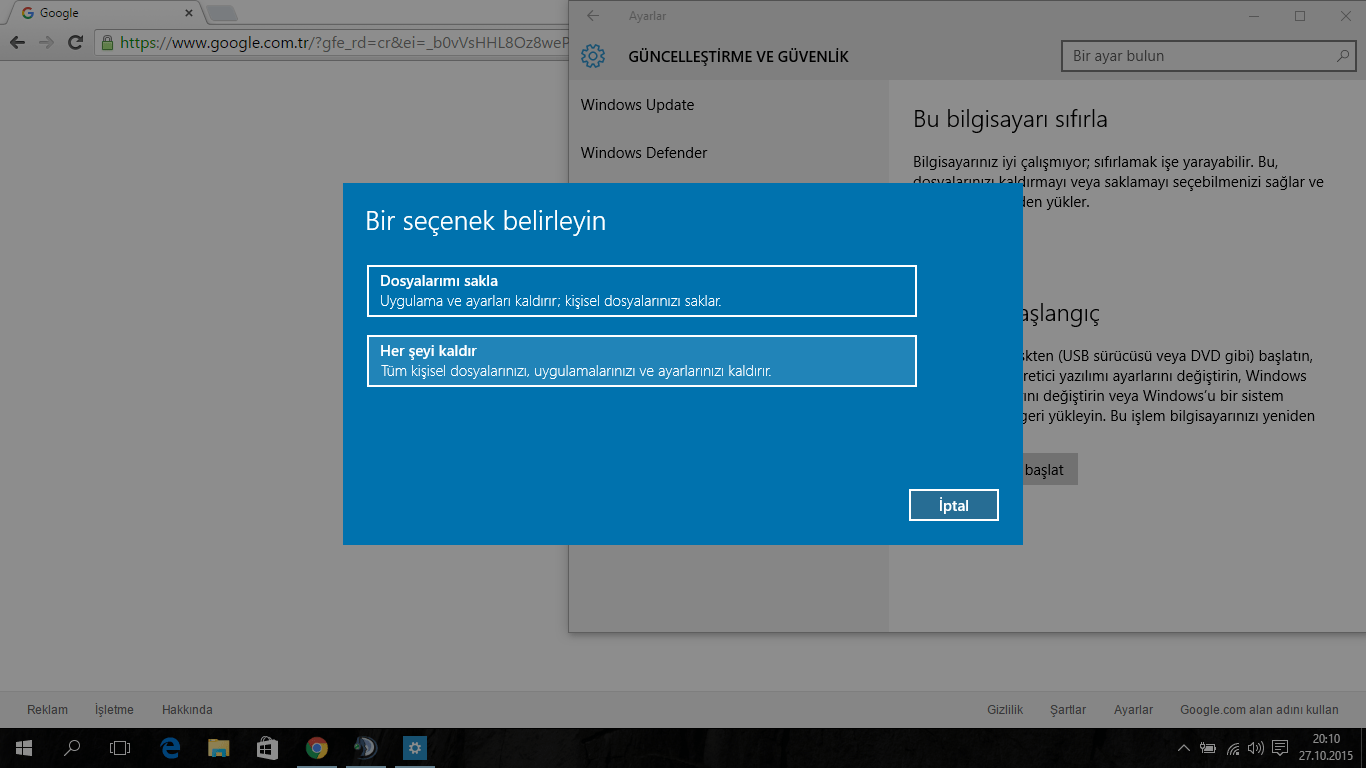
Task: Close the Google tab in Chrome
Action: [189, 13]
